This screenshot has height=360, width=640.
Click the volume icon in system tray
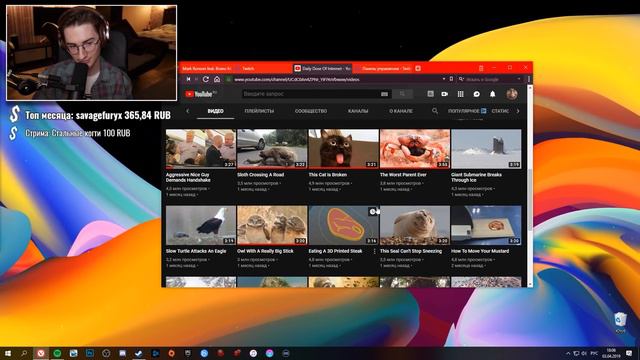point(584,353)
